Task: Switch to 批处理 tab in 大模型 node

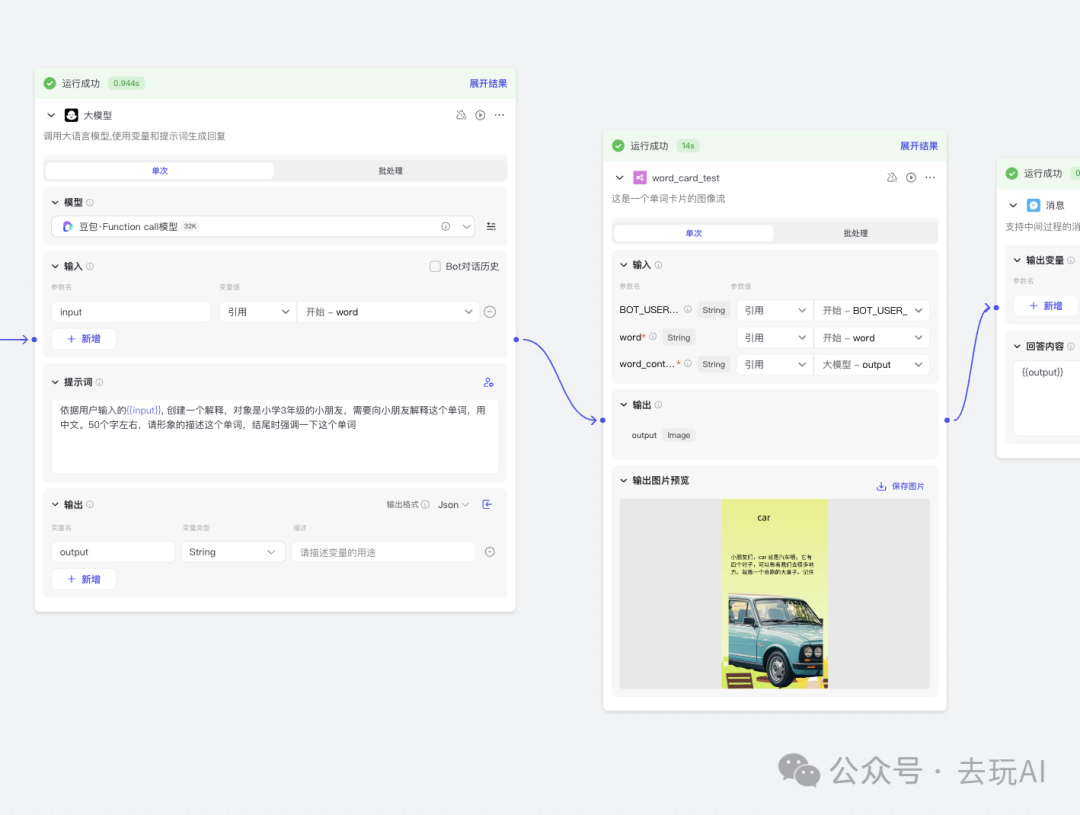Action: tap(390, 171)
